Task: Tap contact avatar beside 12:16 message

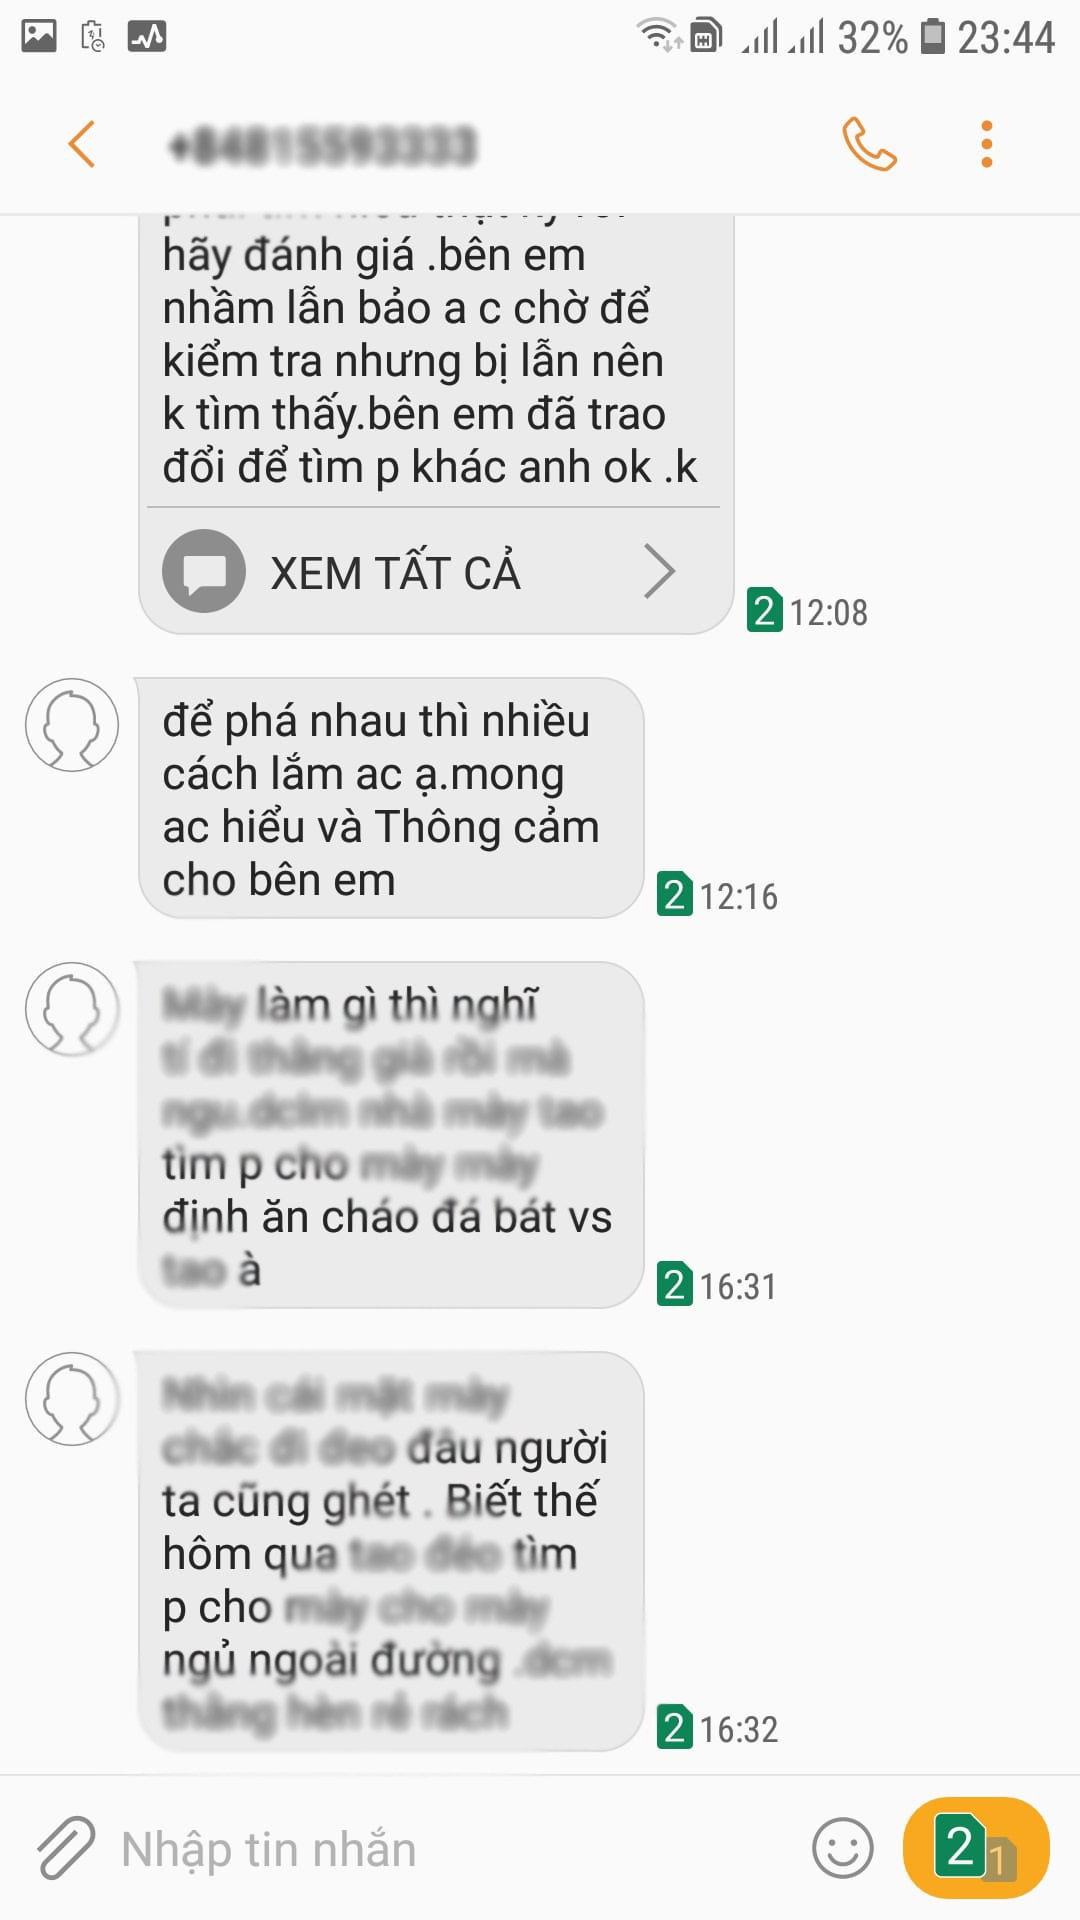Action: click(72, 725)
